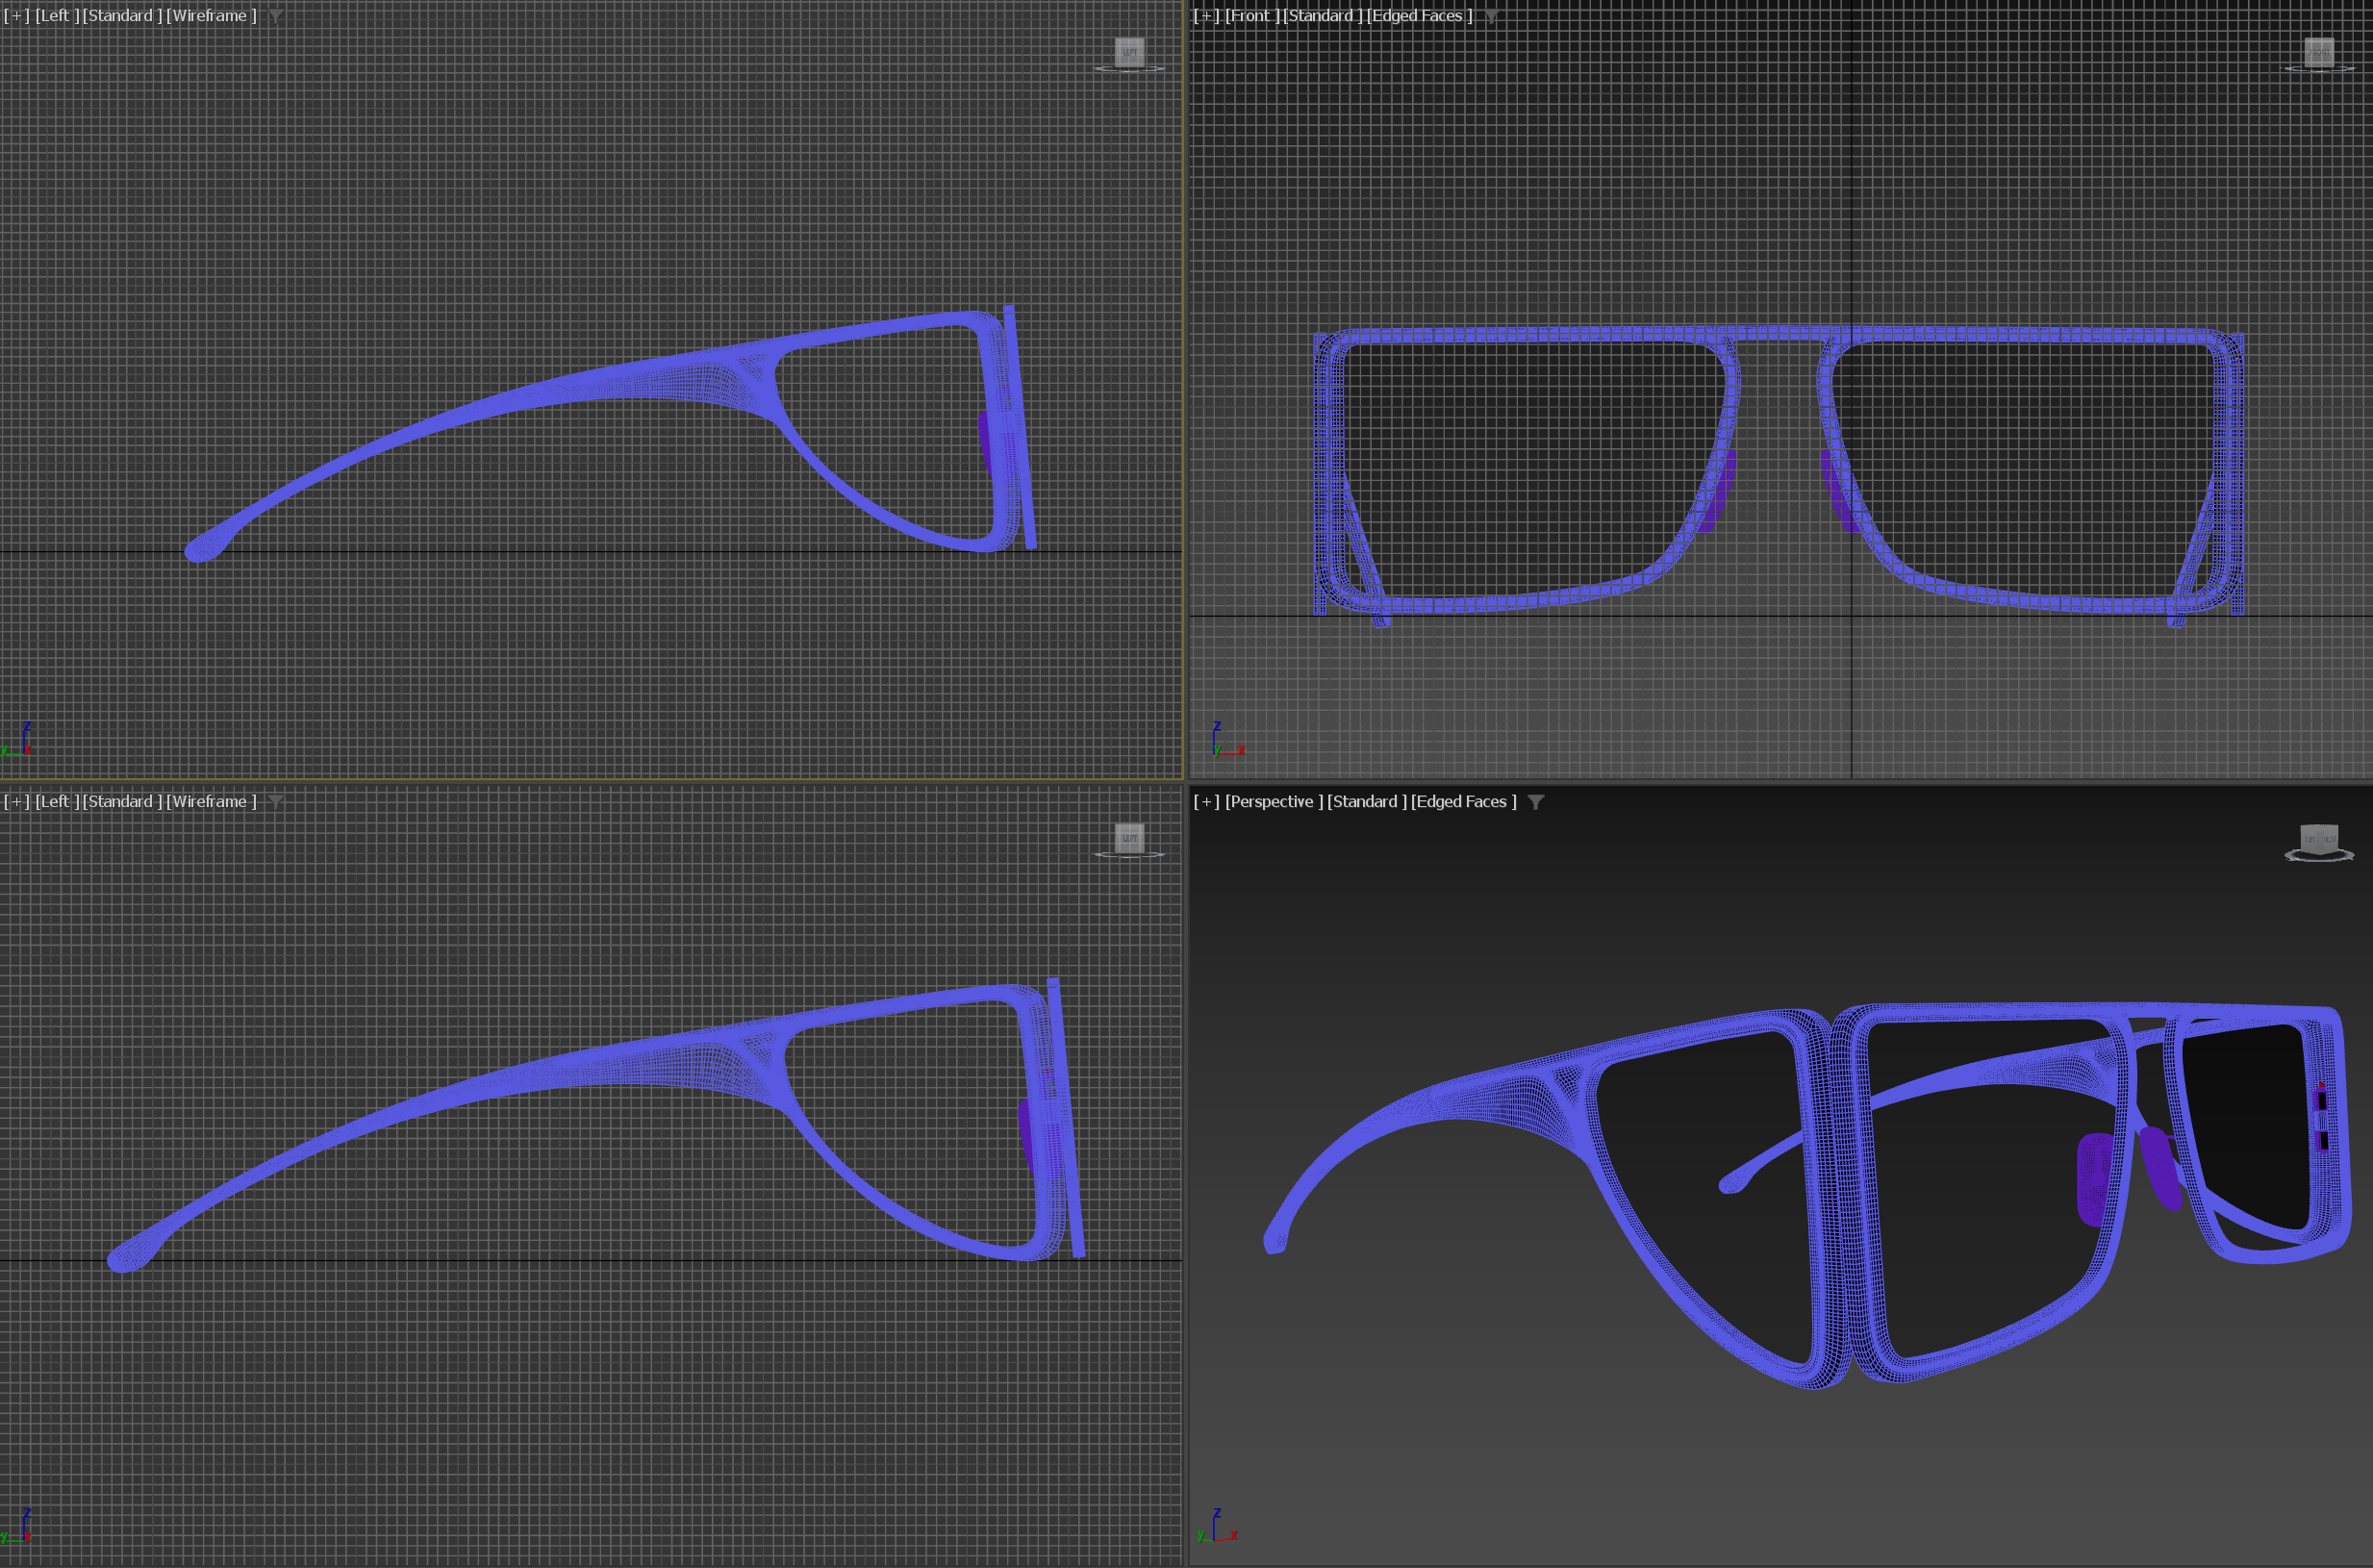Click the [Edged Faces] shading label in the Perspective viewport
This screenshot has width=2373, height=1568.
tap(1463, 802)
